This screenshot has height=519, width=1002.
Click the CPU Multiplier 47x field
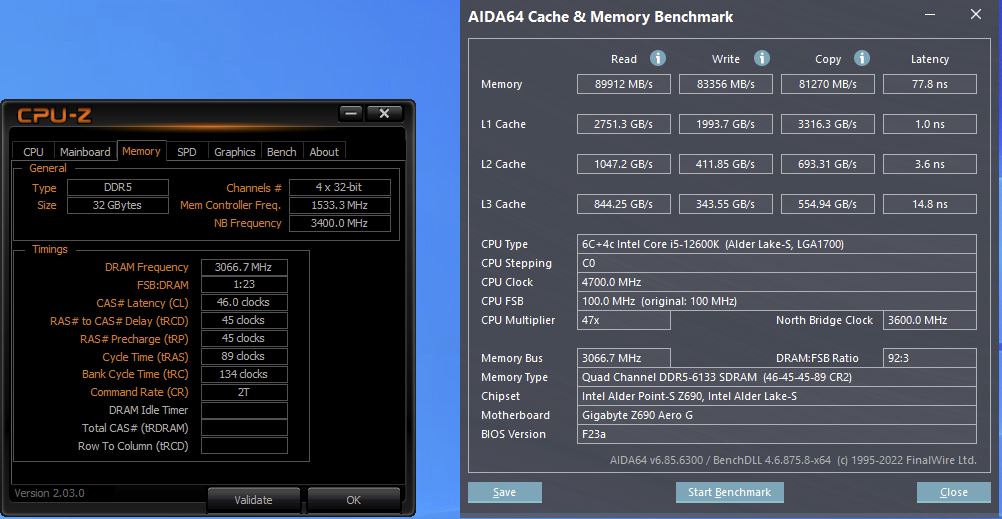[624, 320]
